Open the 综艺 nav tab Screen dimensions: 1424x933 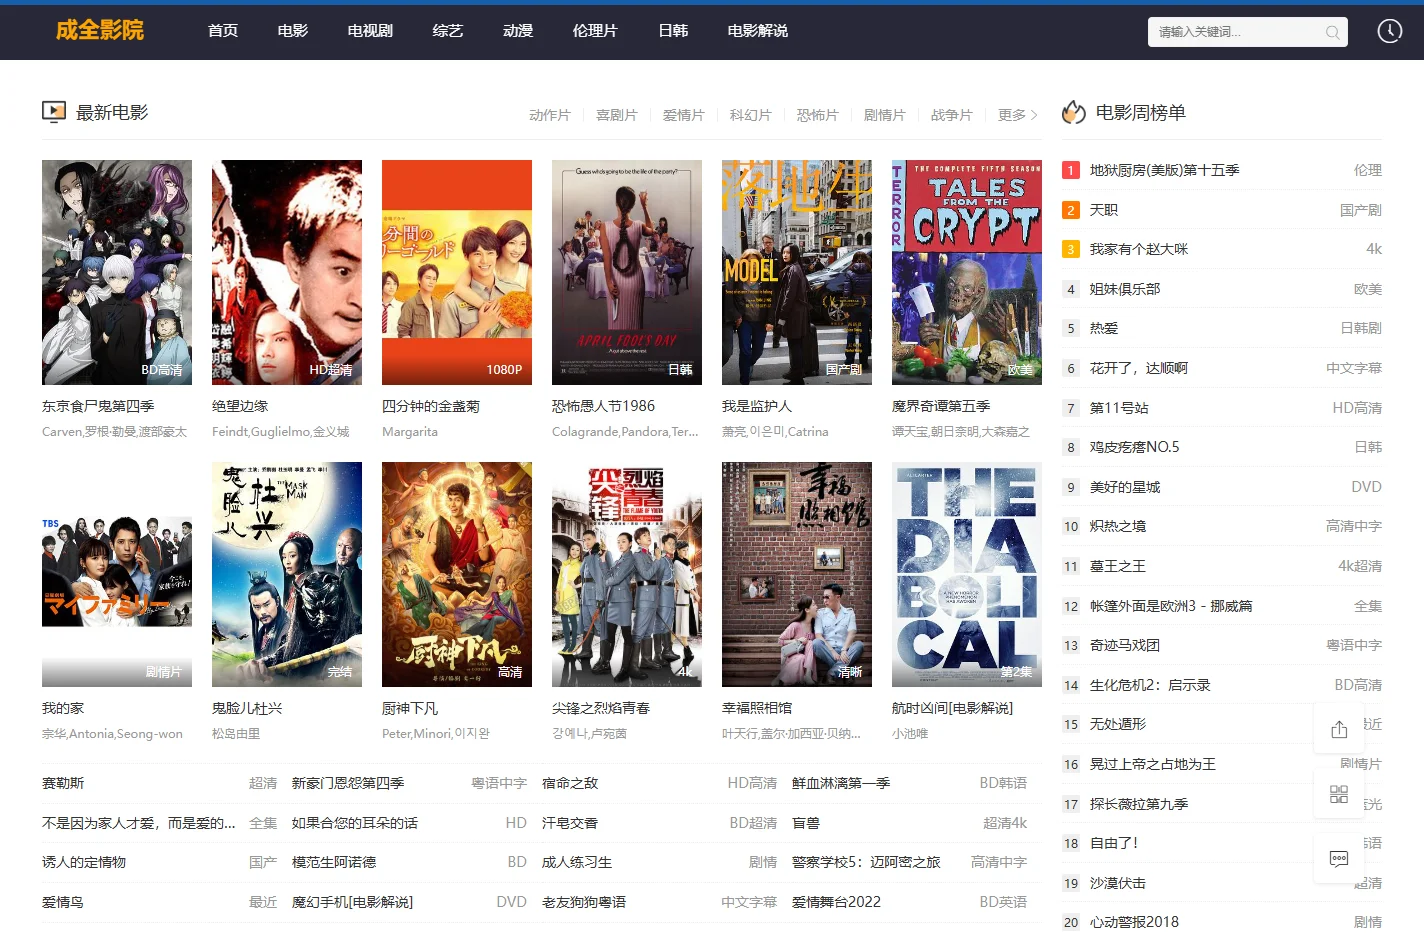point(448,31)
